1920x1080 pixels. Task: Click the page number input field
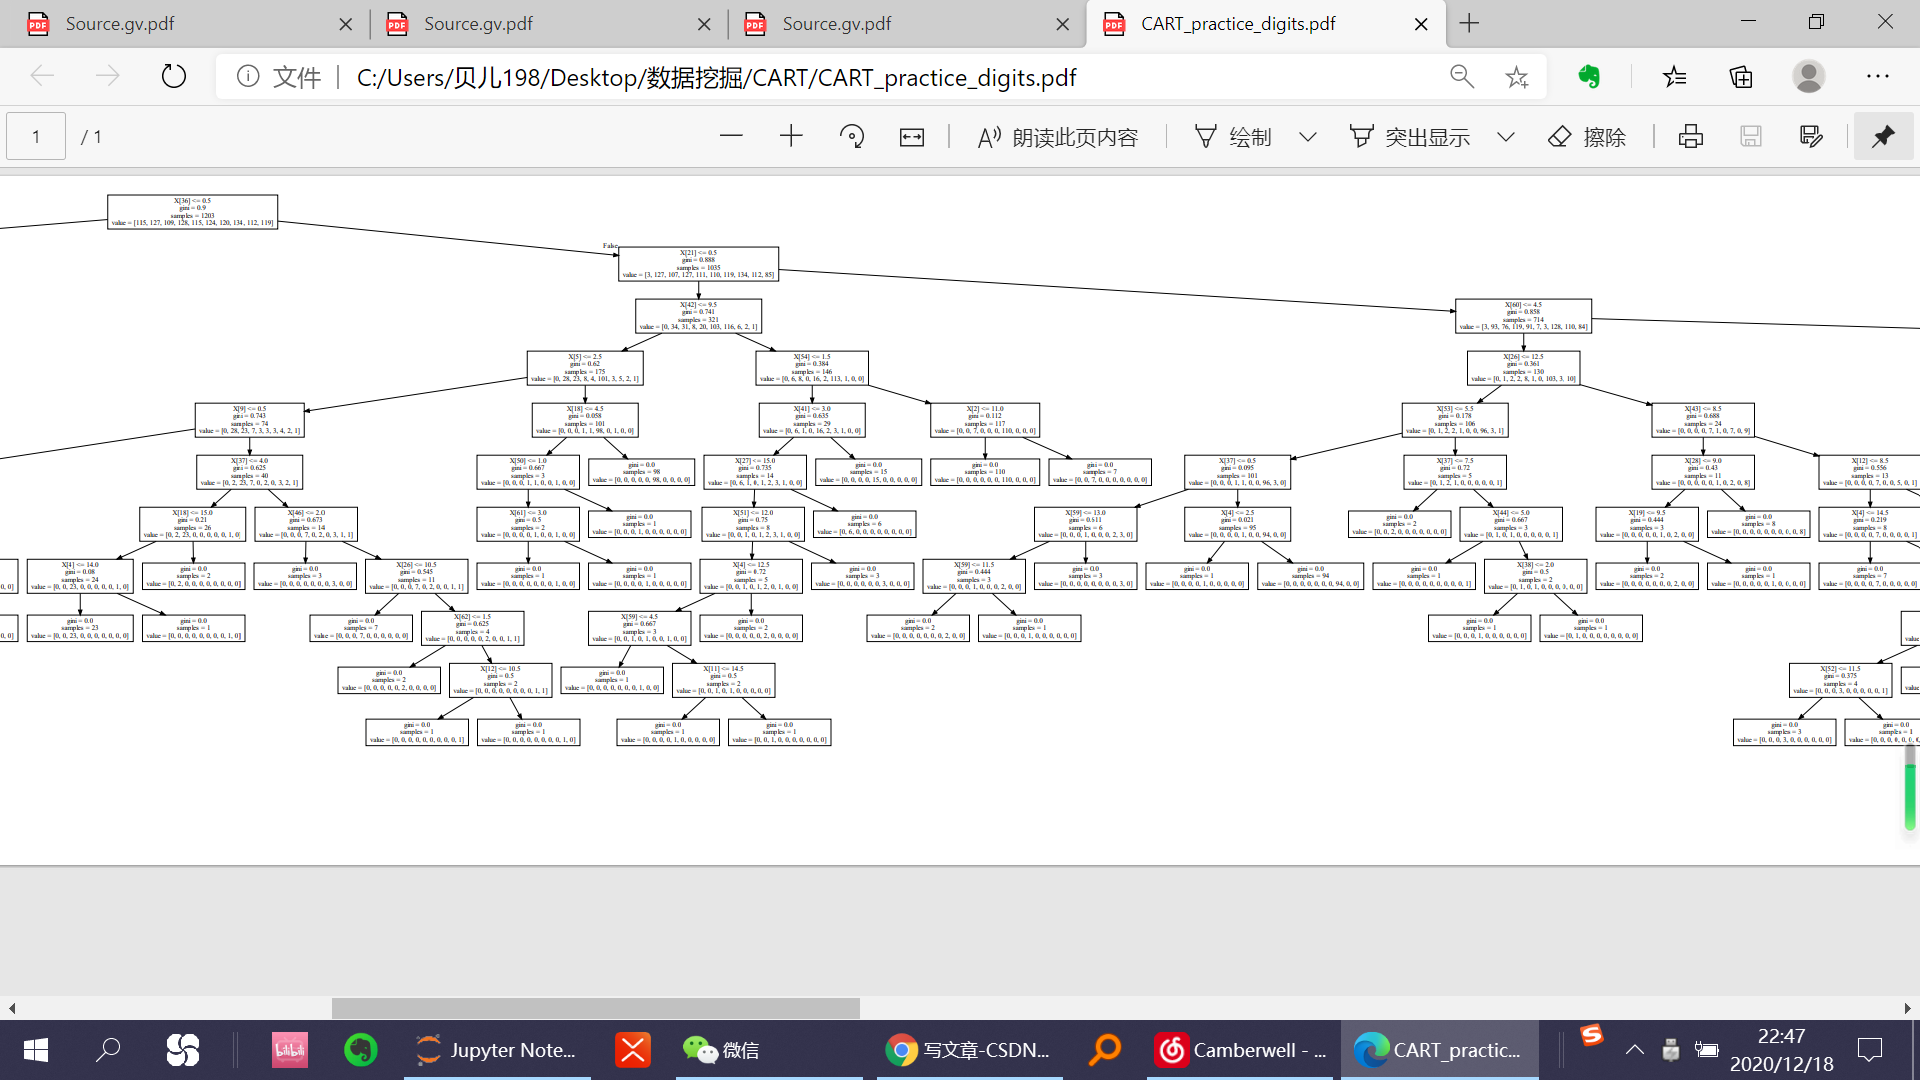click(x=36, y=137)
